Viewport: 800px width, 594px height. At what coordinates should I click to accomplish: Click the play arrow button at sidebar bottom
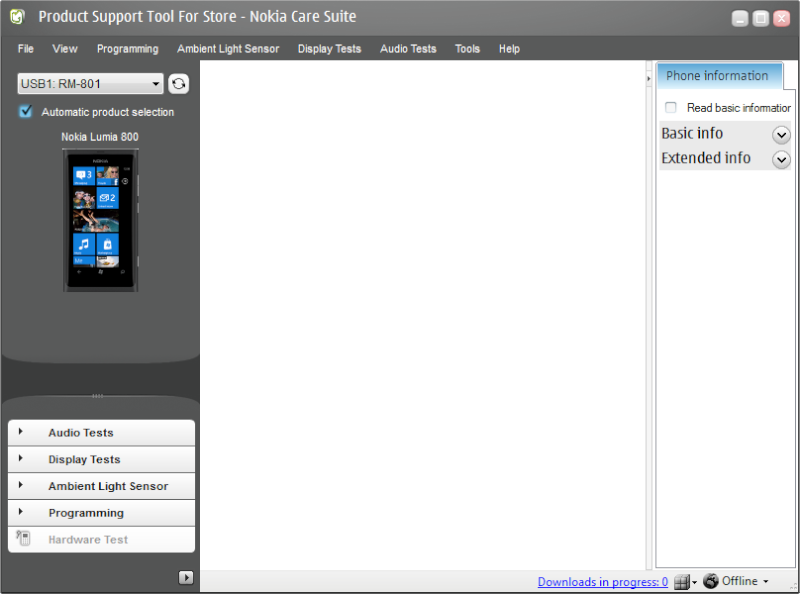coord(186,577)
